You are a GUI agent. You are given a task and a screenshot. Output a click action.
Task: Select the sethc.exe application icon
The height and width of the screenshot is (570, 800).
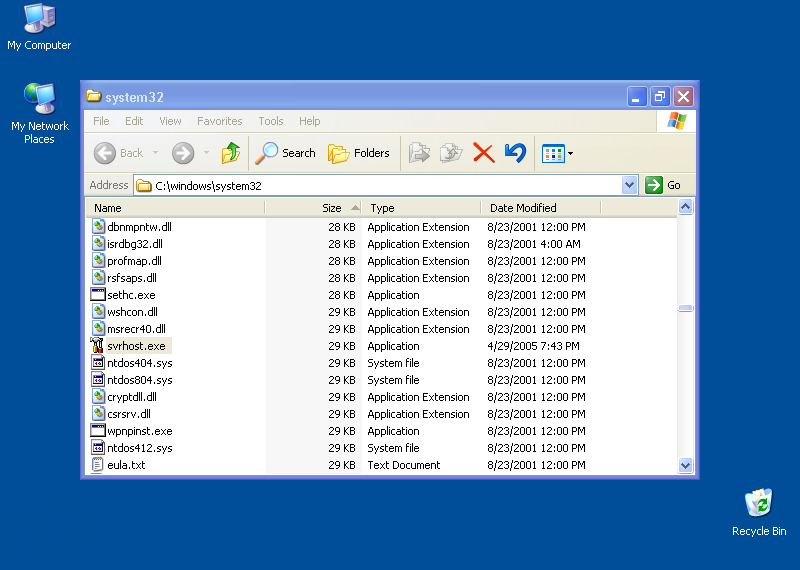point(98,294)
